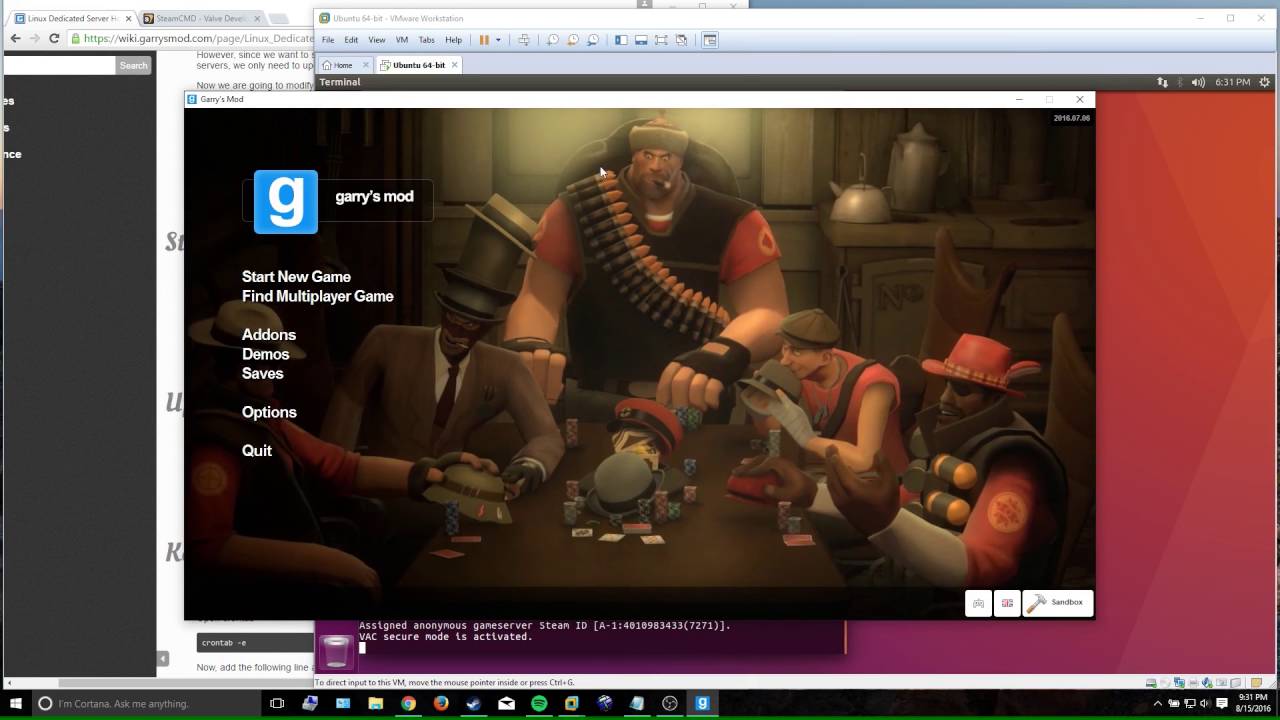Select the SteamCMD Valve Developer browser tab
Screen dimensions: 1280x720
(202, 18)
